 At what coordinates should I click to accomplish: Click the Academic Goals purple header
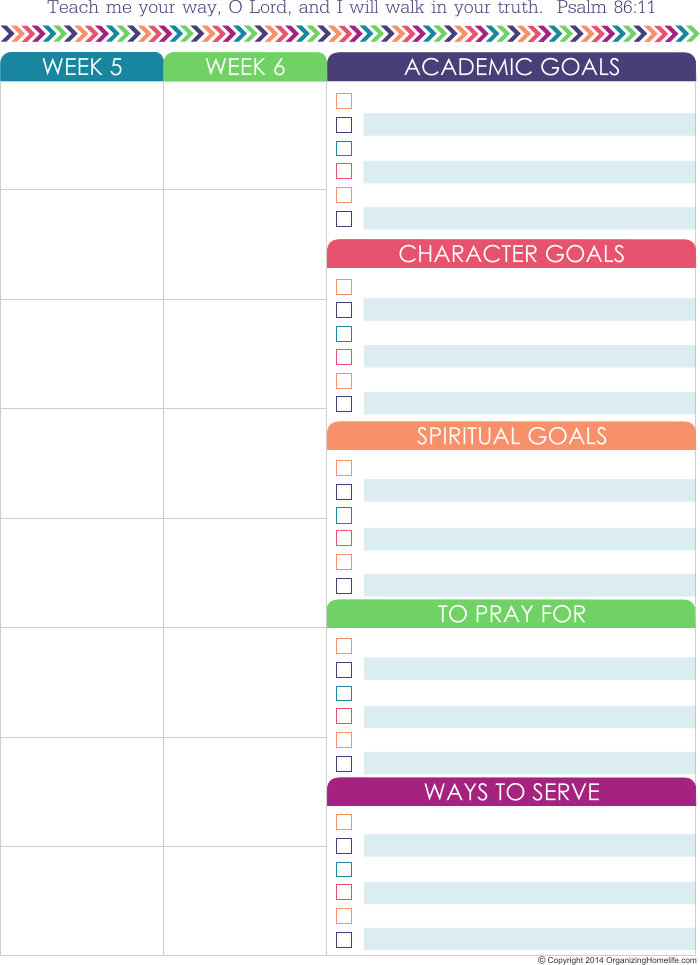512,66
